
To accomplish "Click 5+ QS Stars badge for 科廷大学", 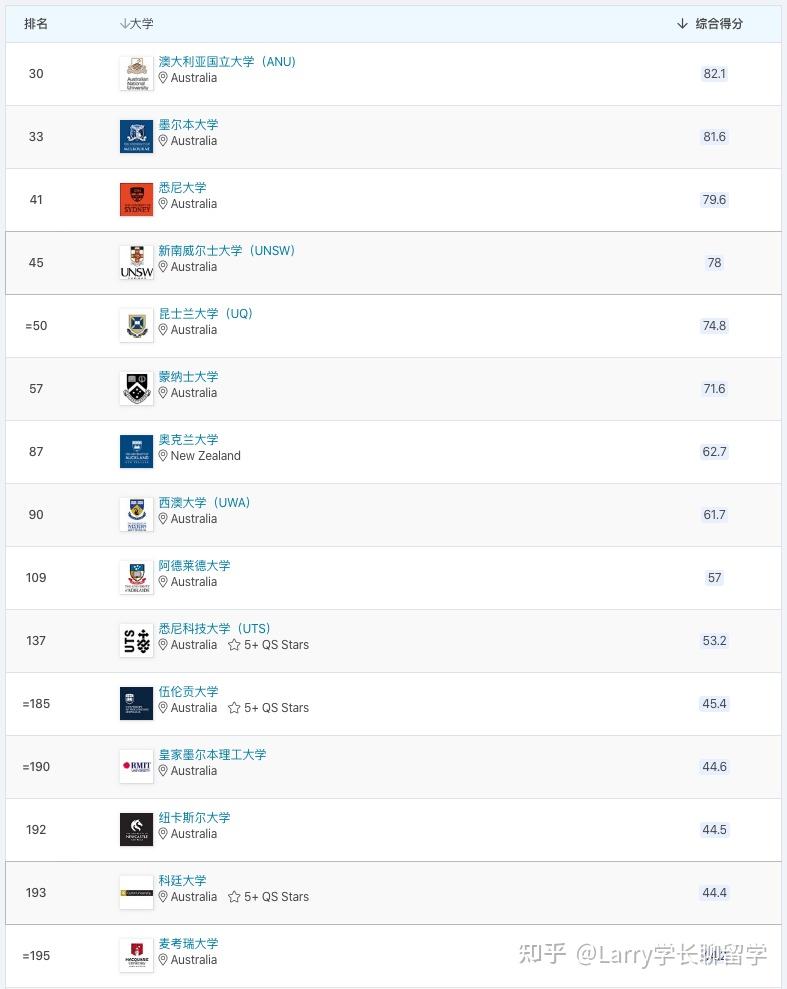I will tap(268, 897).
